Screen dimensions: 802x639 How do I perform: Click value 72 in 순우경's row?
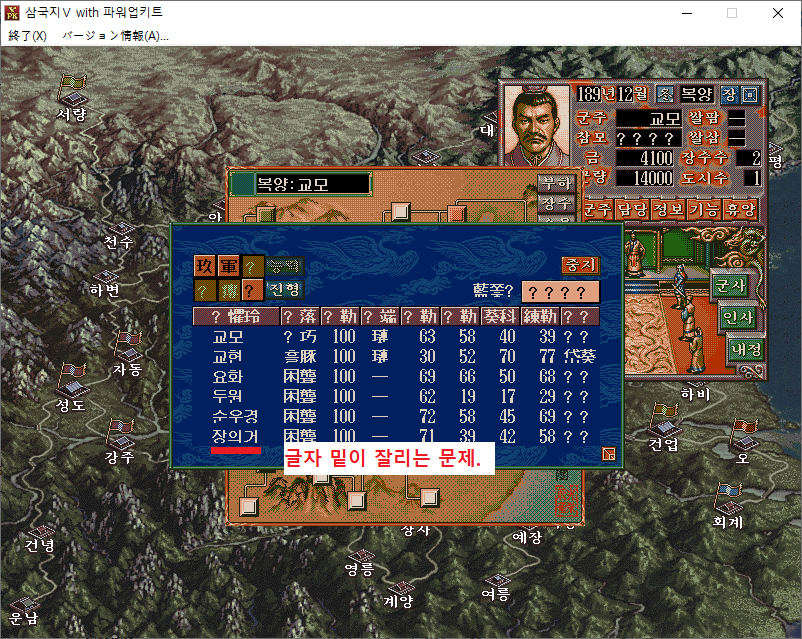point(427,416)
